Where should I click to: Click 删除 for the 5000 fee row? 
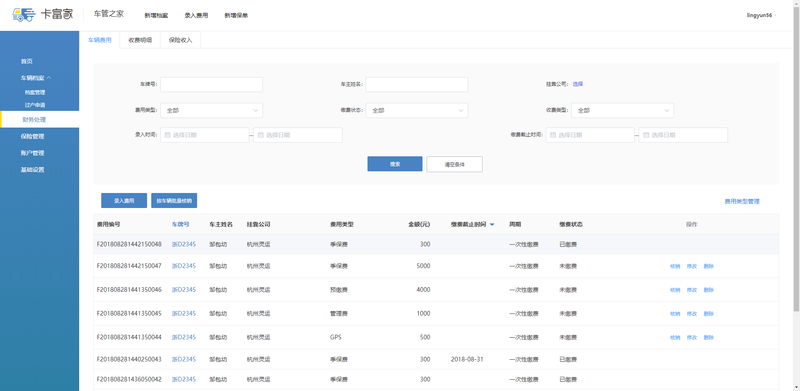point(708,266)
